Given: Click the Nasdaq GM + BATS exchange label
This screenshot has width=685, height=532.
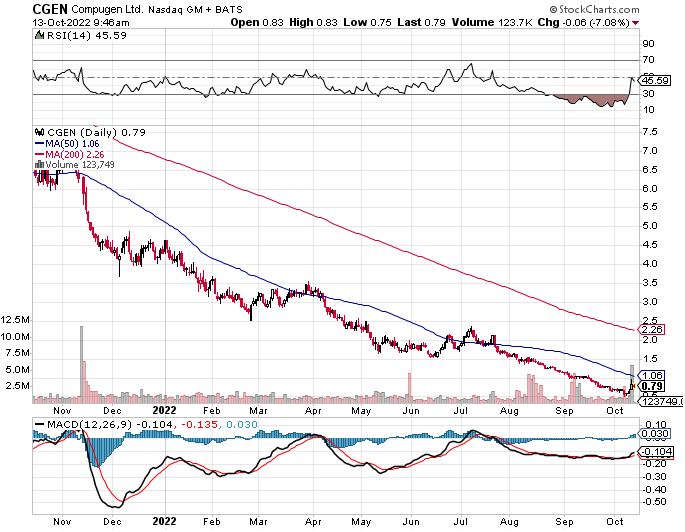Looking at the screenshot, I should tap(195, 9).
